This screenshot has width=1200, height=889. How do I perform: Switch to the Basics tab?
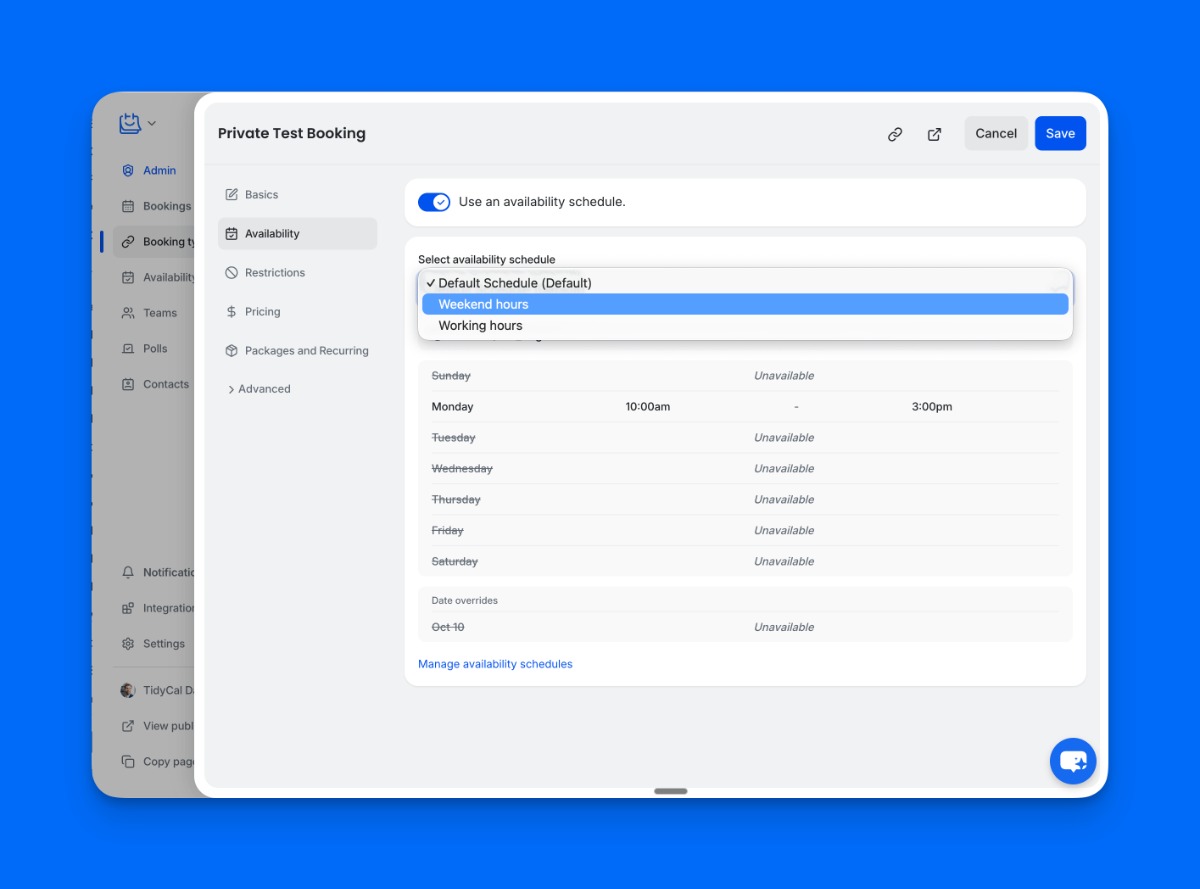(261, 195)
